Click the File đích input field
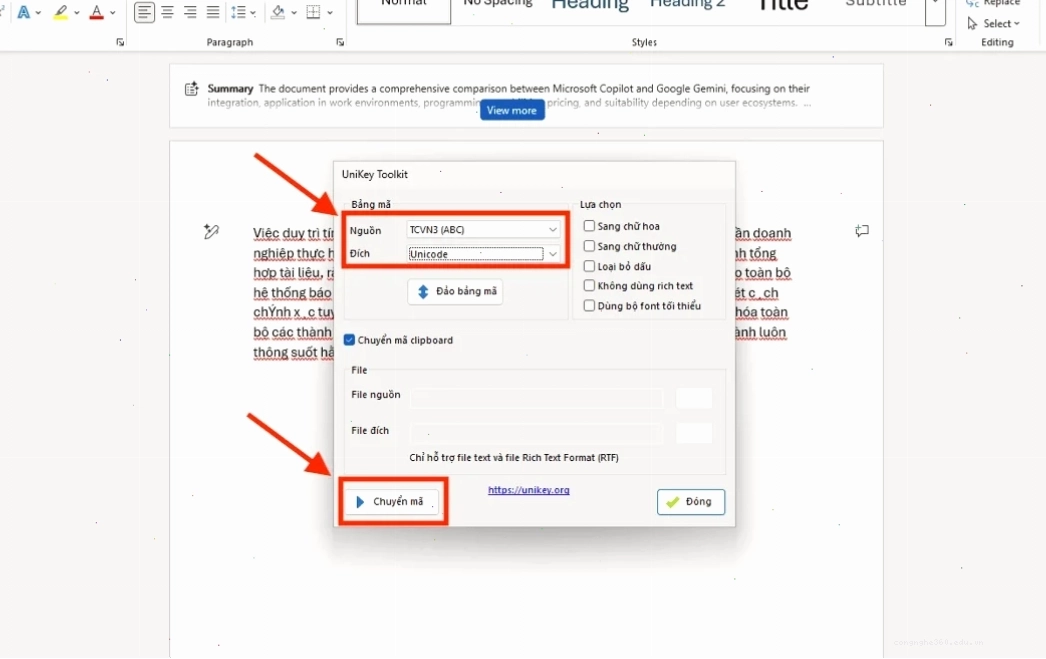 (x=537, y=434)
